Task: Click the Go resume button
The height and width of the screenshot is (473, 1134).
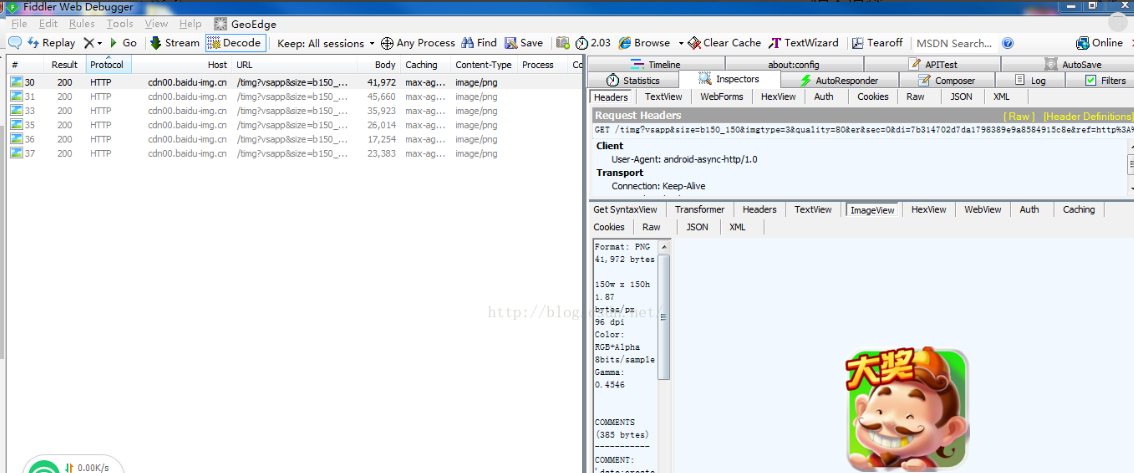Action: [122, 43]
